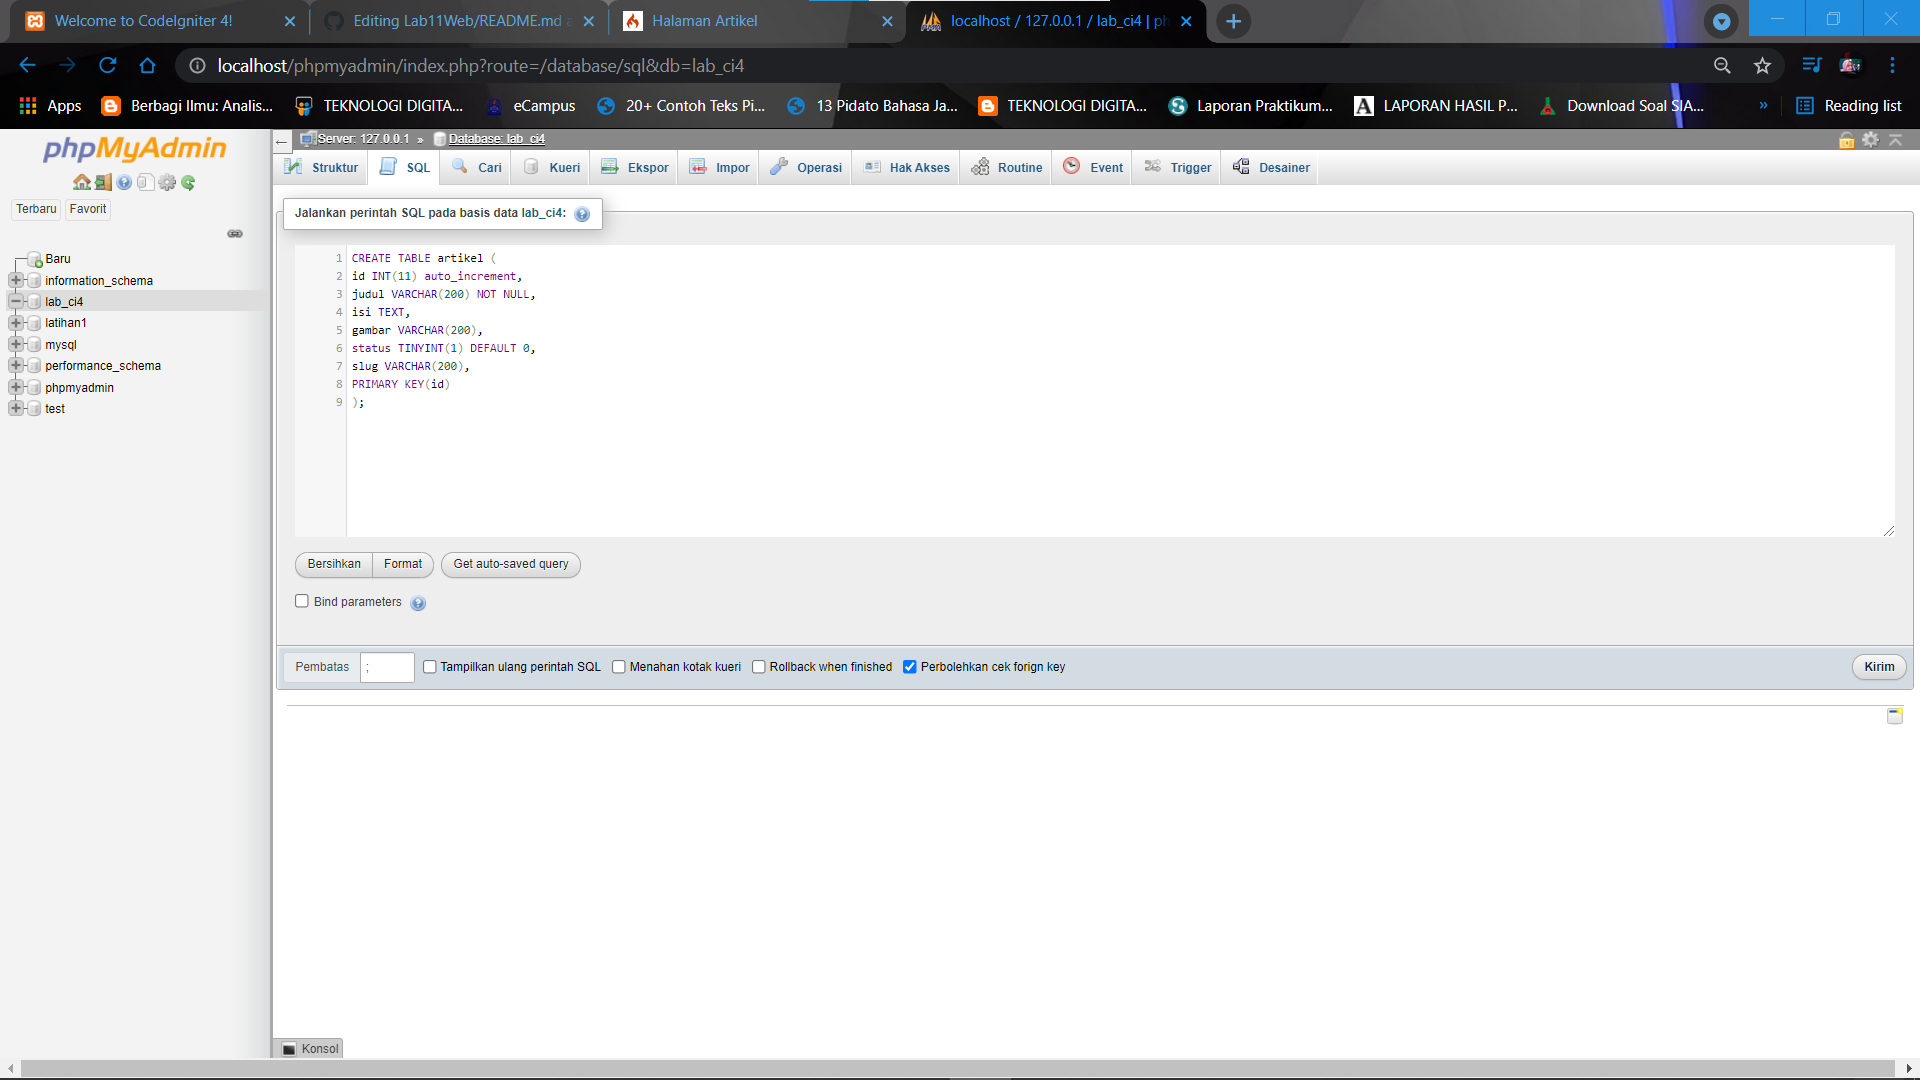Image resolution: width=1920 pixels, height=1080 pixels.
Task: Click the Pembatas delimiter input field
Action: (387, 667)
